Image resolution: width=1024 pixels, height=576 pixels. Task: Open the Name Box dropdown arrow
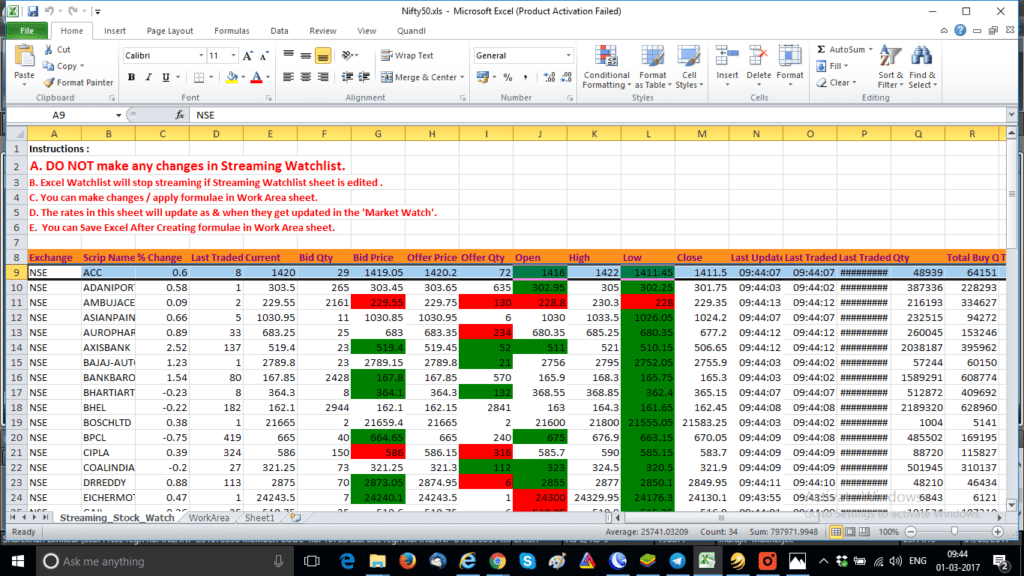(118, 115)
